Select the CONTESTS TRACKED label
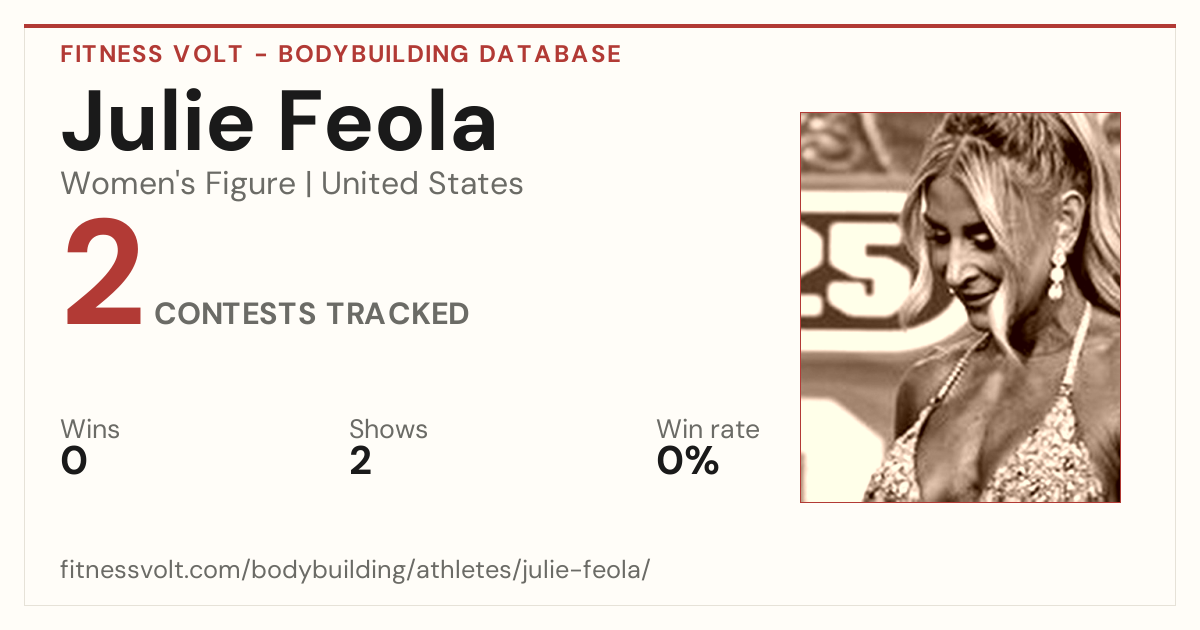 (312, 314)
